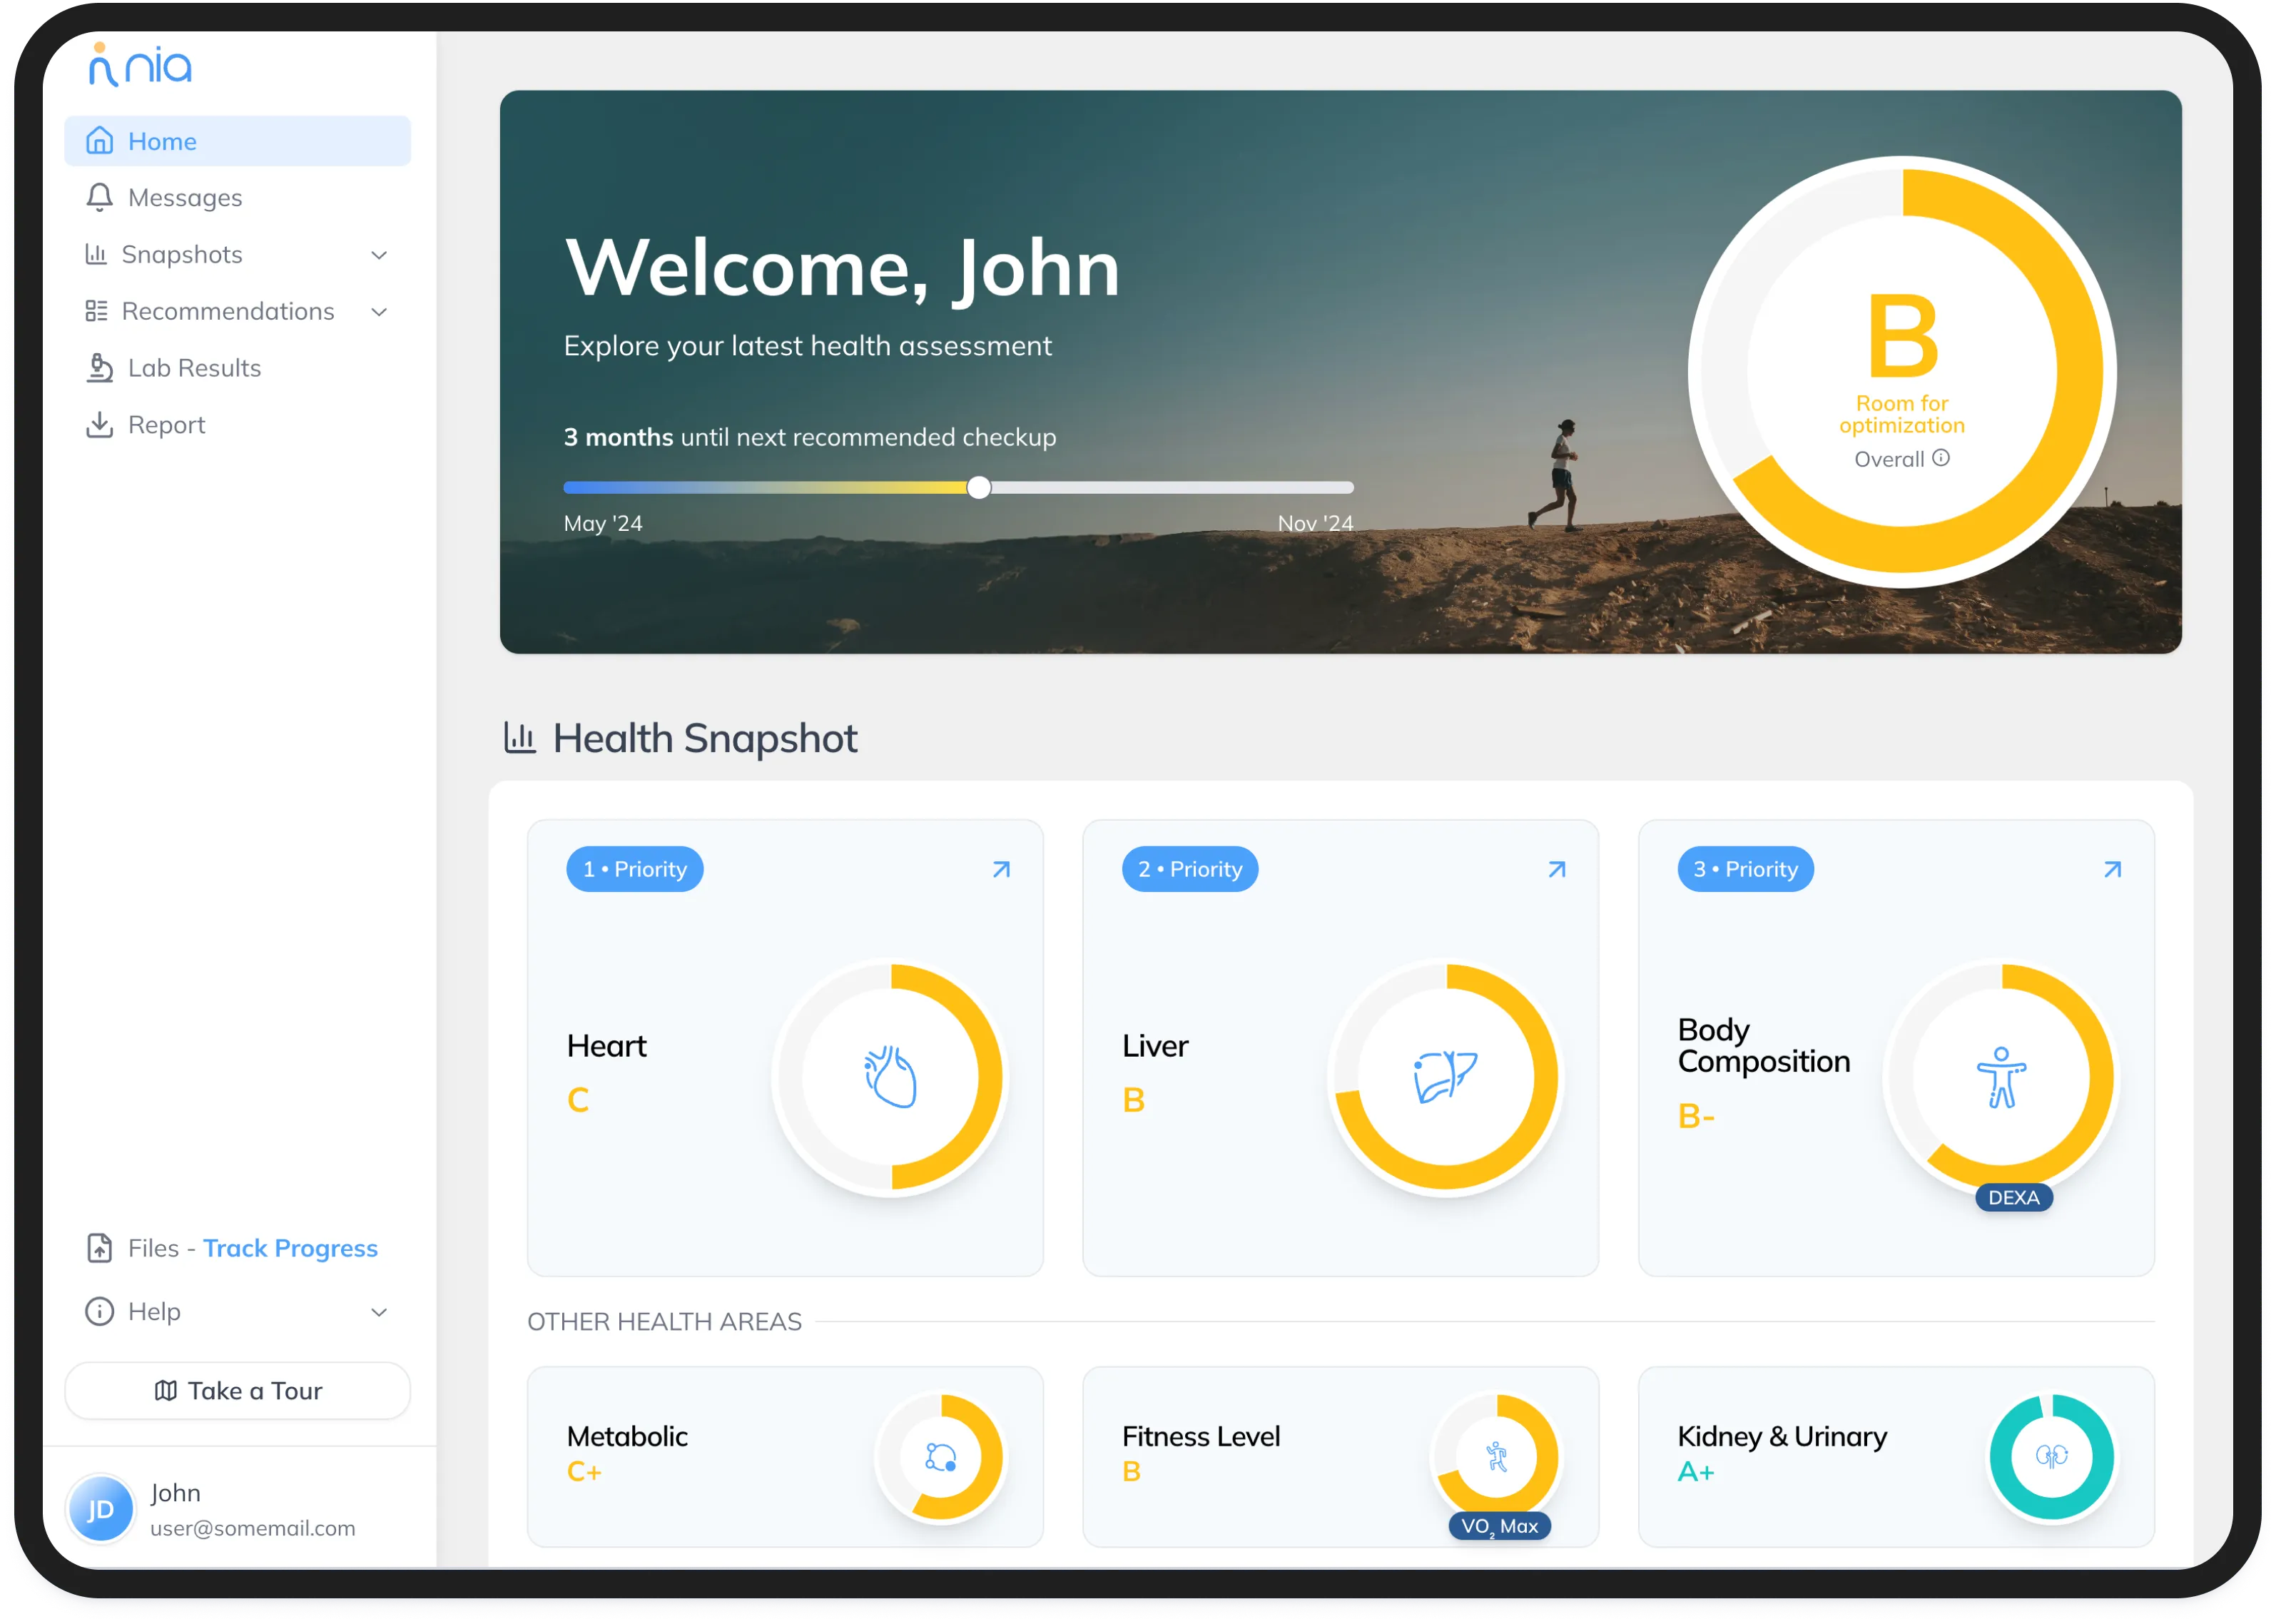Image resolution: width=2276 pixels, height=1624 pixels.
Task: Click the Metabolic molecule icon
Action: [x=940, y=1457]
